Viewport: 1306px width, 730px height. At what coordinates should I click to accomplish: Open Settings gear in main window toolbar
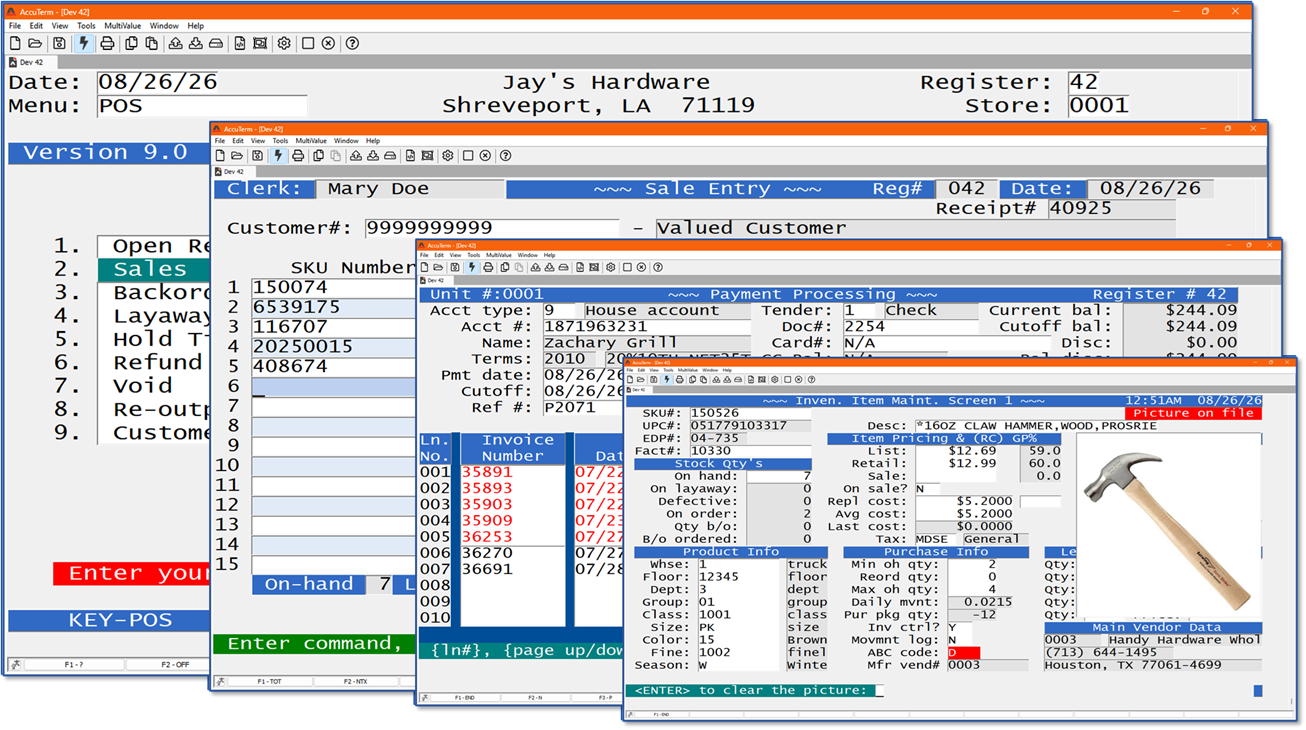coord(284,44)
